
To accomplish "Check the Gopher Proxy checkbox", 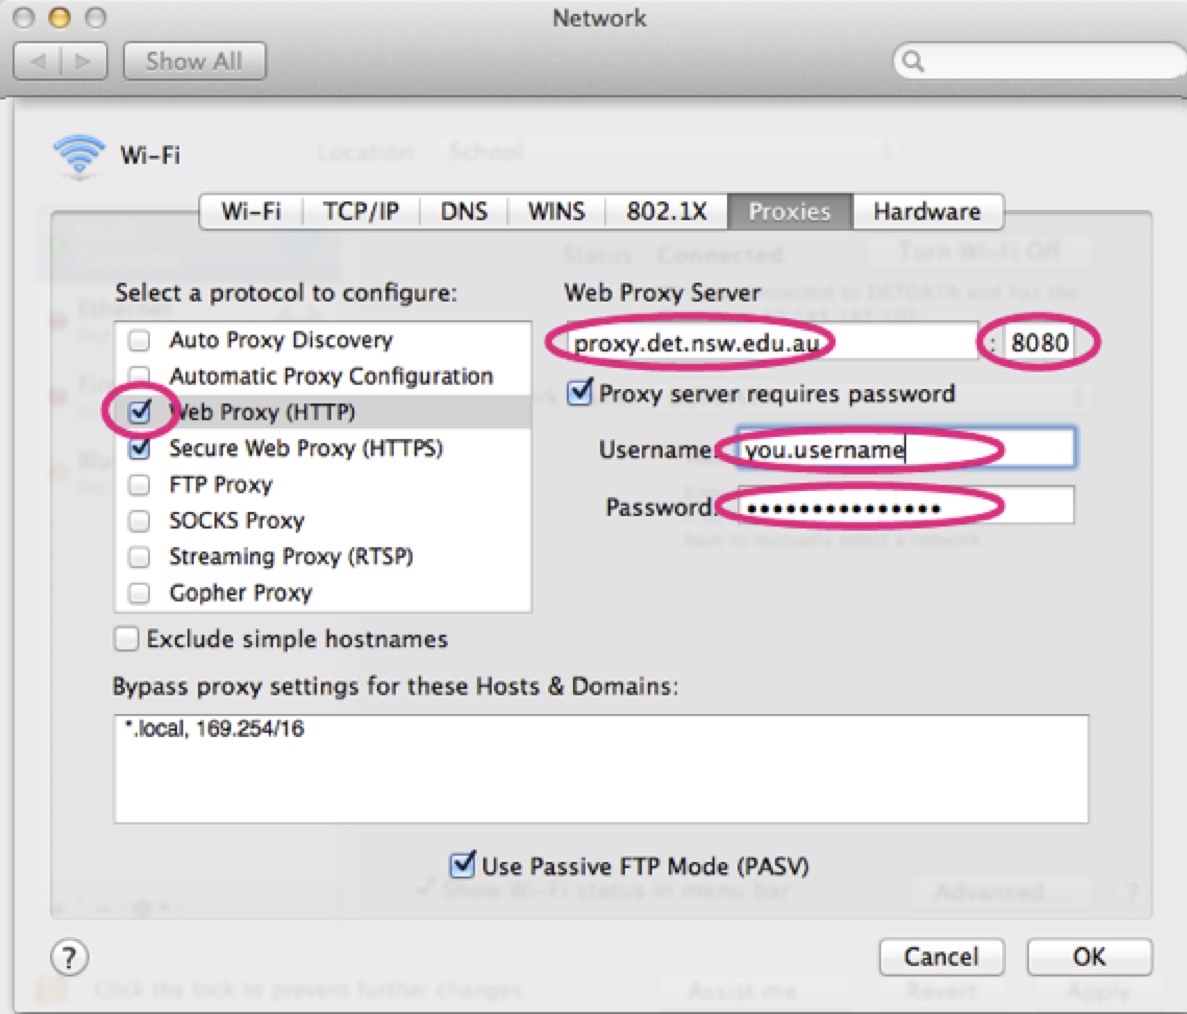I will (139, 592).
